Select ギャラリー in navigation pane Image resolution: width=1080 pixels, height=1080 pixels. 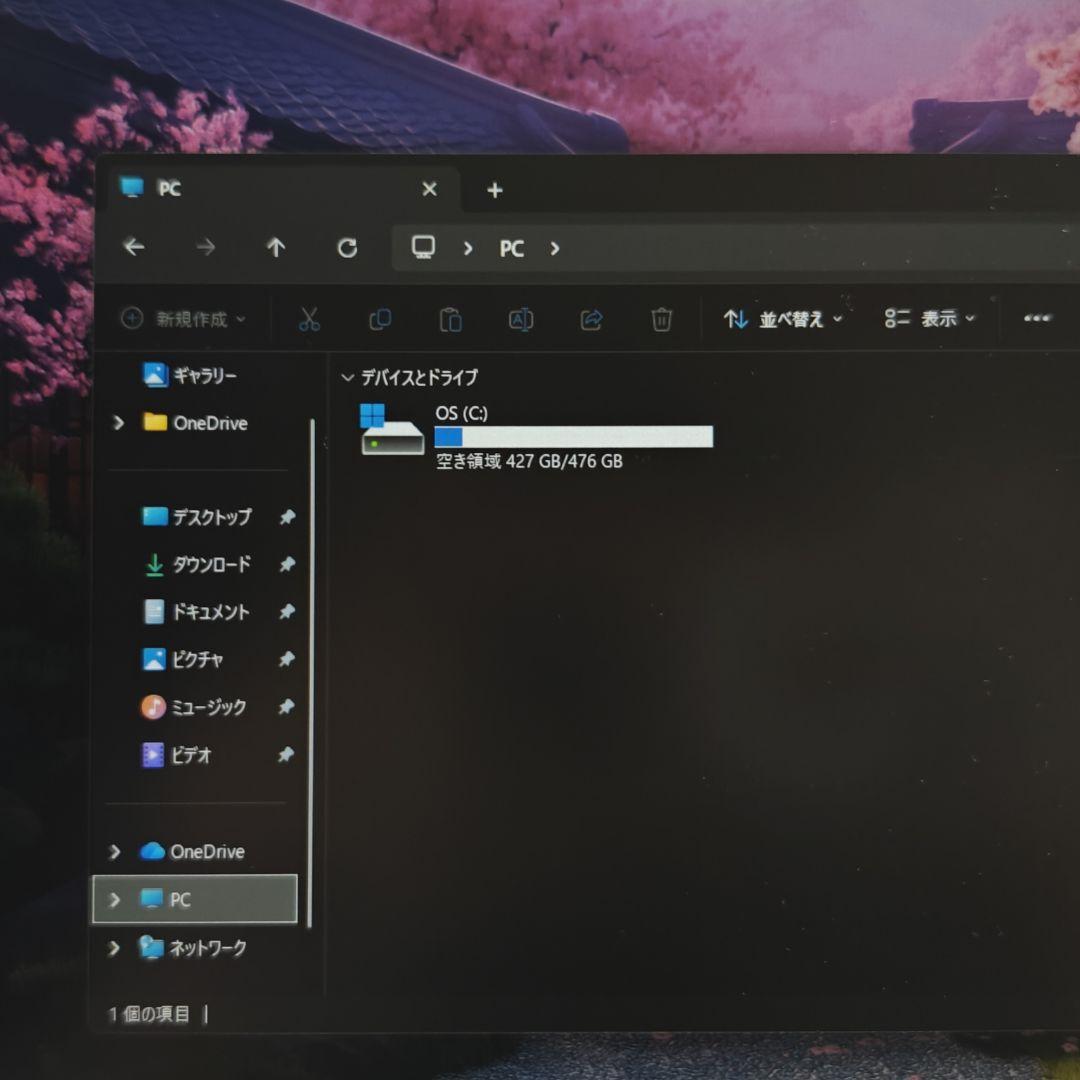(203, 375)
